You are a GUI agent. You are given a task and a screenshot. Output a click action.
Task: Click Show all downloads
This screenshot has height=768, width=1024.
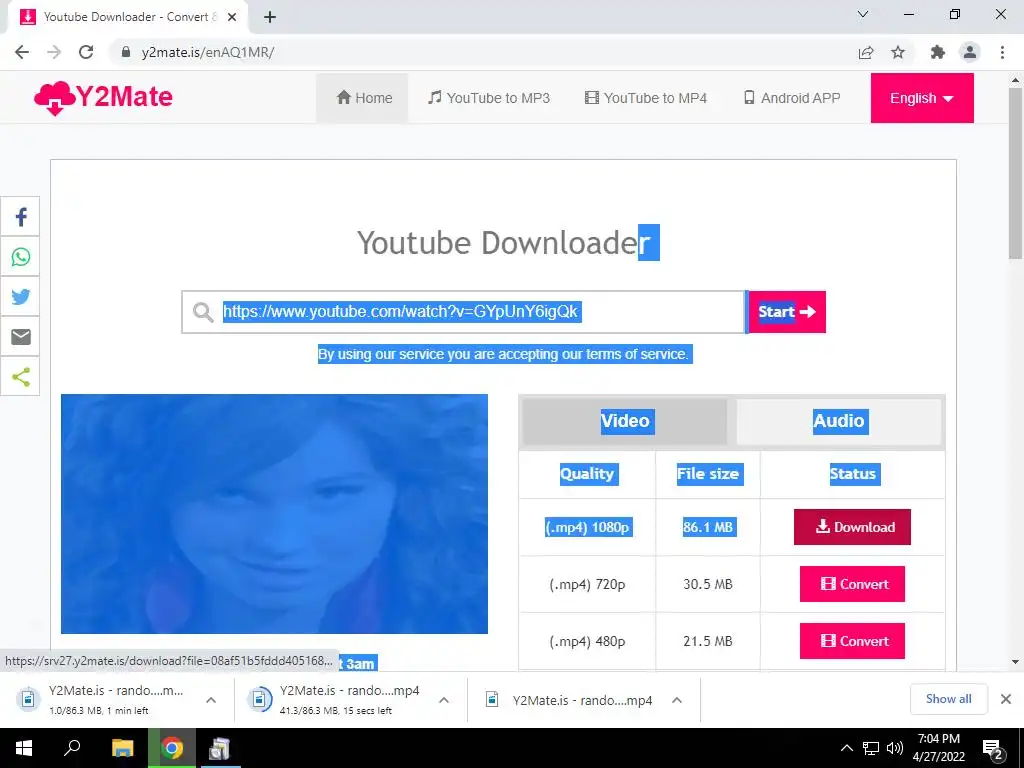click(x=948, y=699)
